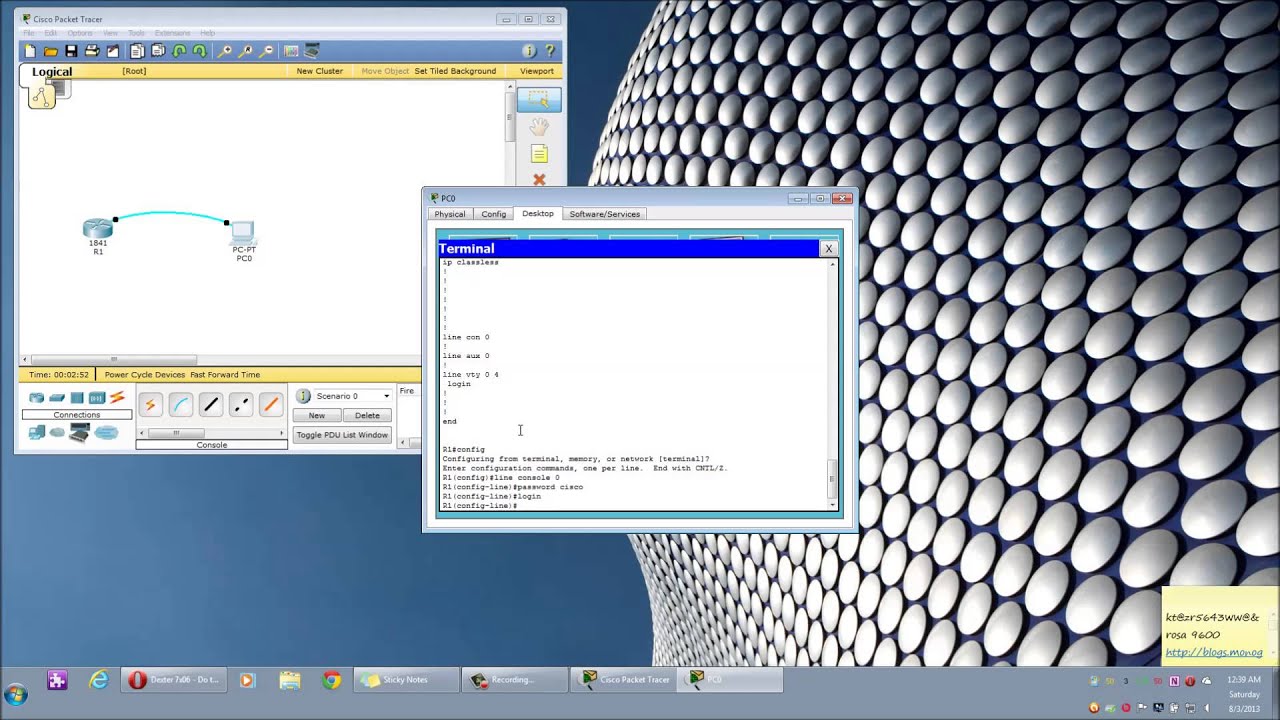Pick the Move Layout hand tool
The width and height of the screenshot is (1280, 720).
pos(539,127)
